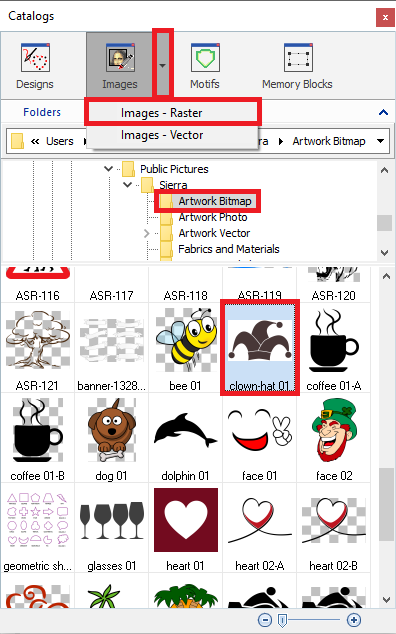Open the Memory Blocks catalog
The width and height of the screenshot is (396, 634).
(x=297, y=66)
